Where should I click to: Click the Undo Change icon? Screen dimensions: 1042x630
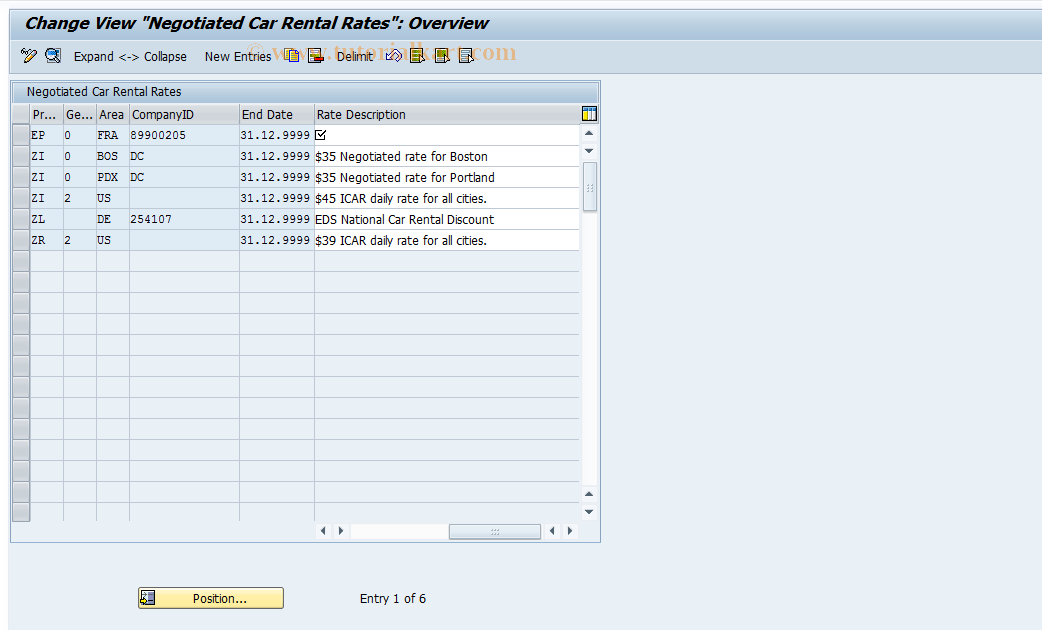pos(393,56)
